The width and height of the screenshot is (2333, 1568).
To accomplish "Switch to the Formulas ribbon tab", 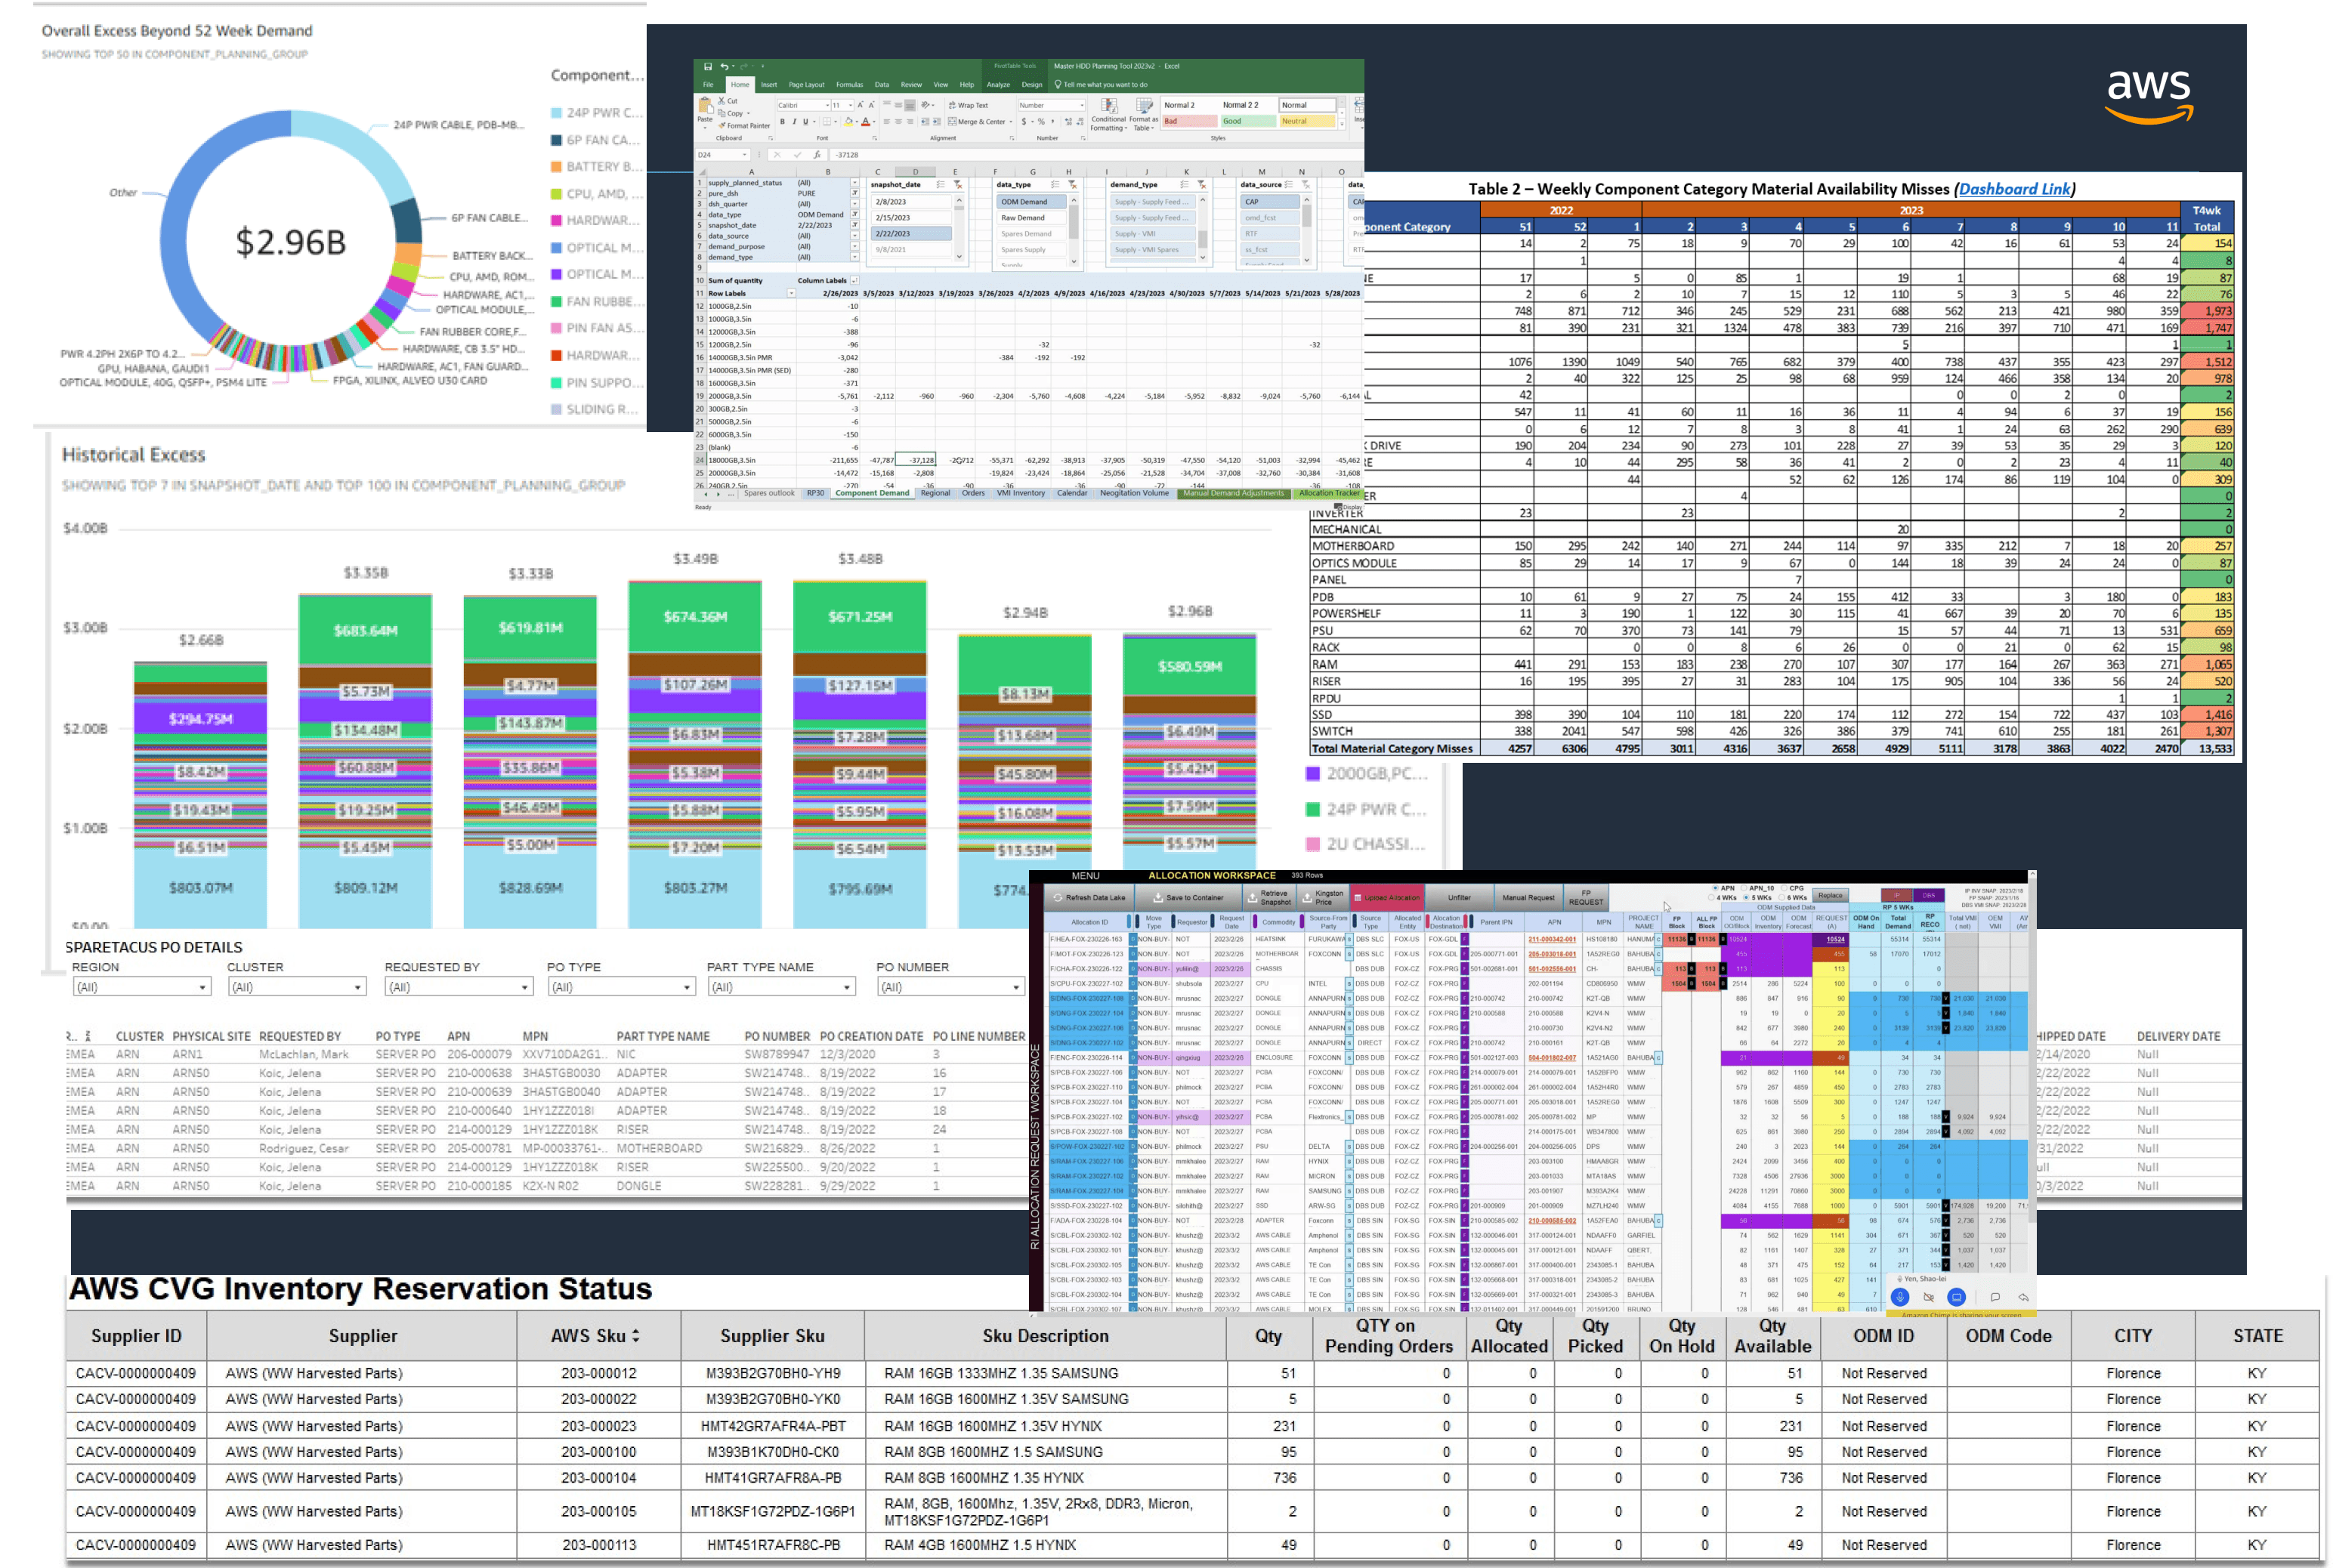I will (x=849, y=85).
